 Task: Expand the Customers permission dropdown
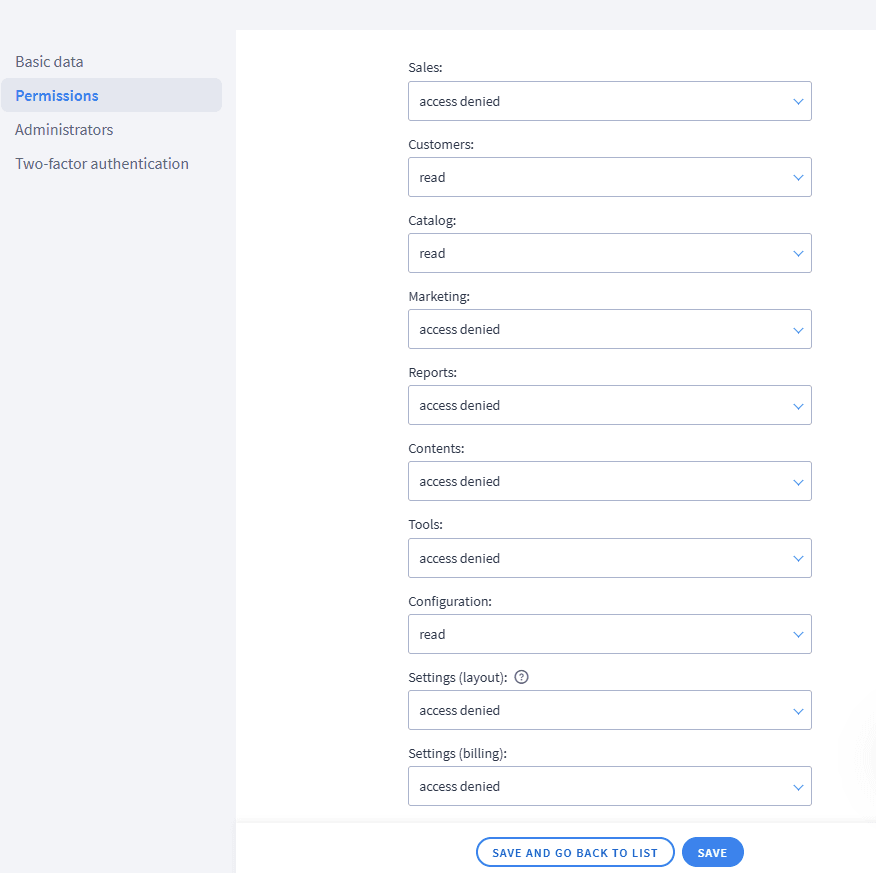(x=609, y=177)
